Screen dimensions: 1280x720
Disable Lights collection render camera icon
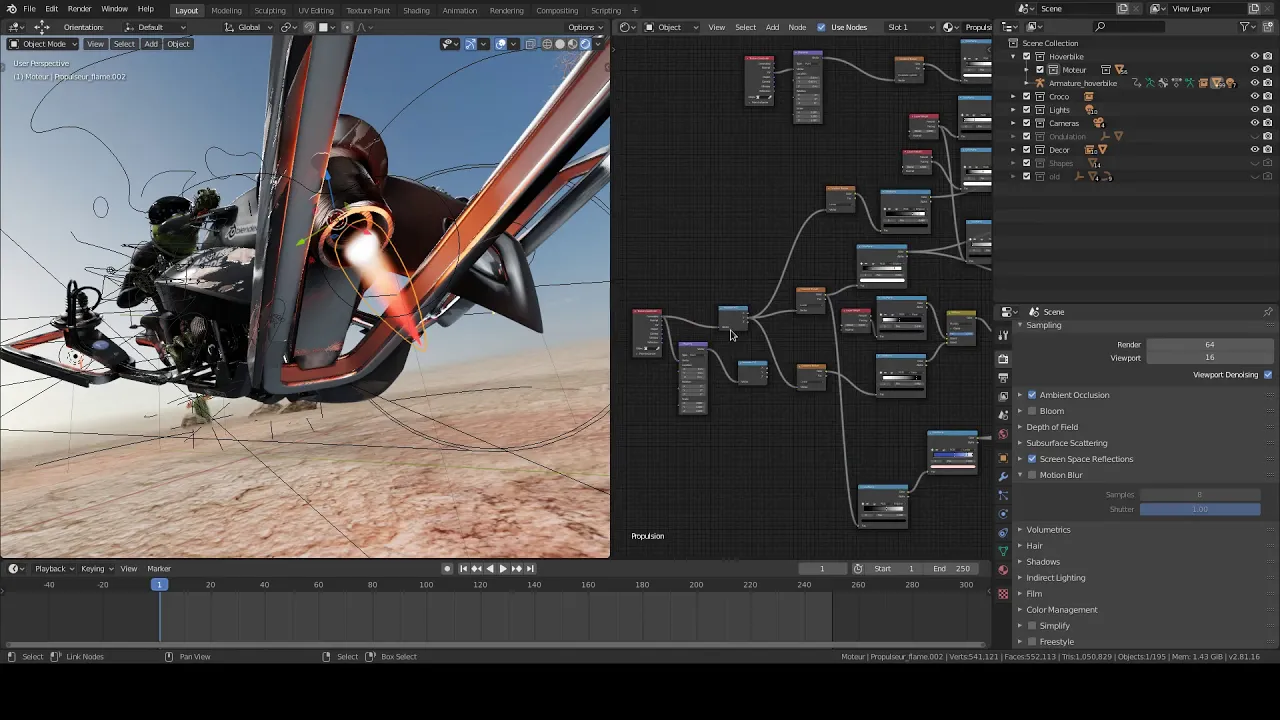click(x=1268, y=110)
